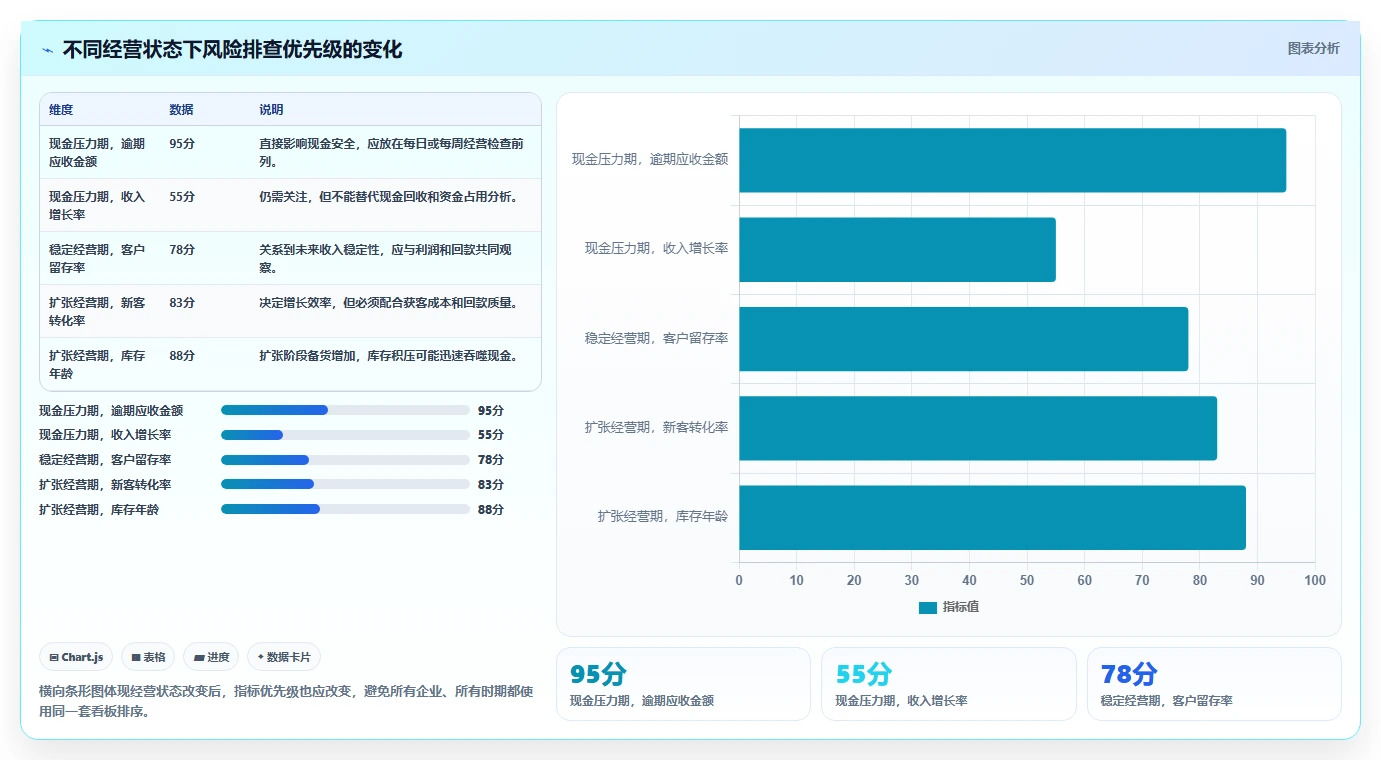Click x-axis tick label 50
Screen dimensions: 1381x760
pyautogui.click(x=1027, y=580)
